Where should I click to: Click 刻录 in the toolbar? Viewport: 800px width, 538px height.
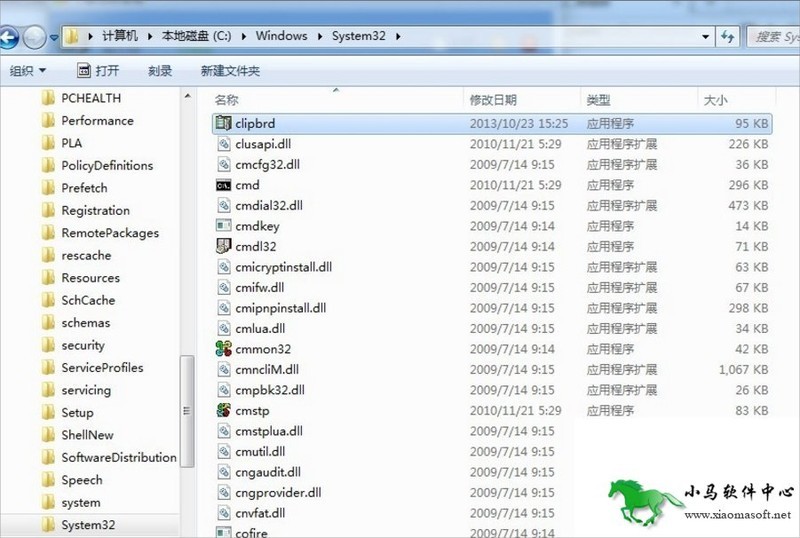click(160, 70)
